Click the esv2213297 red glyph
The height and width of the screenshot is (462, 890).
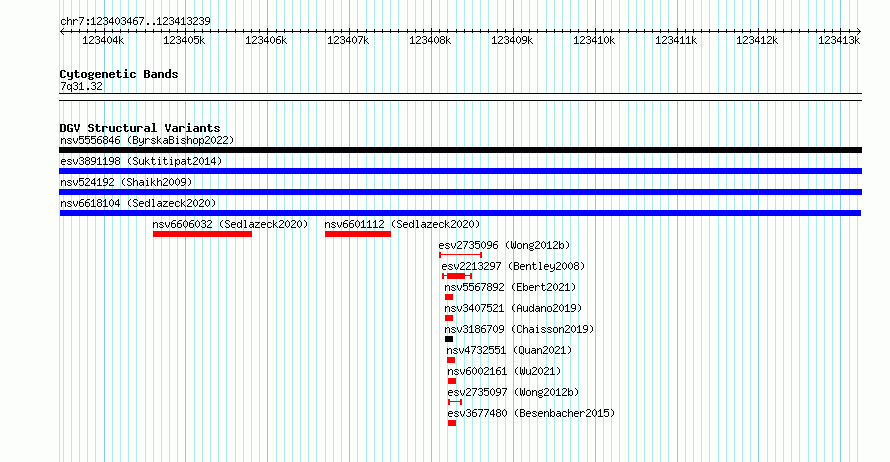click(x=457, y=276)
